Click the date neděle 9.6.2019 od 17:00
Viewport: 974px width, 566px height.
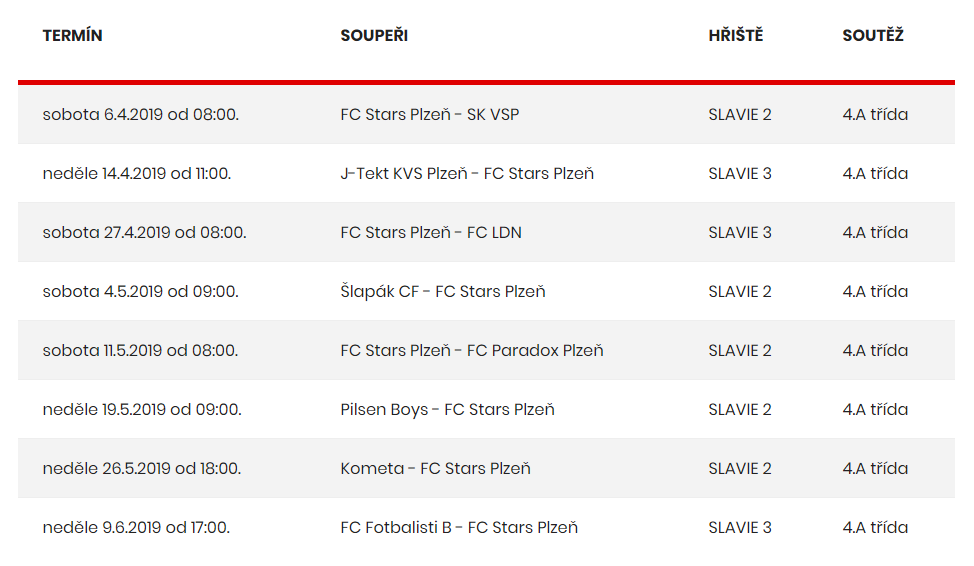click(136, 527)
